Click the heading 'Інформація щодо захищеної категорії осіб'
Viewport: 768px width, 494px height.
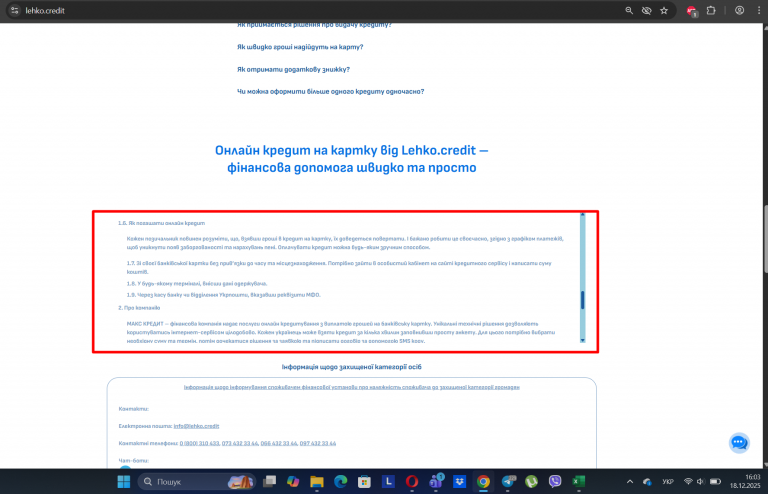click(351, 367)
